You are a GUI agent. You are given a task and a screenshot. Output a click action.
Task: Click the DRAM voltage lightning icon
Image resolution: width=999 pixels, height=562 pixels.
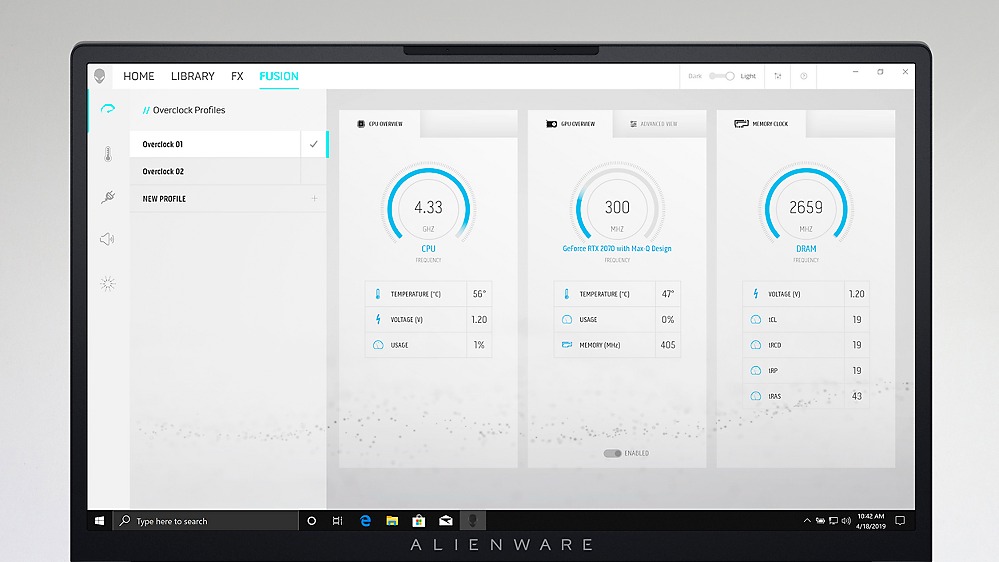[756, 294]
